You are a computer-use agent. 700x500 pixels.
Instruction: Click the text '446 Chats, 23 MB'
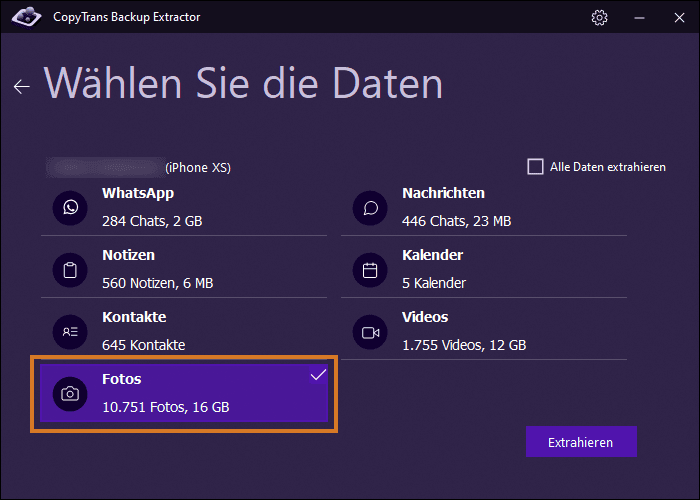tap(457, 221)
